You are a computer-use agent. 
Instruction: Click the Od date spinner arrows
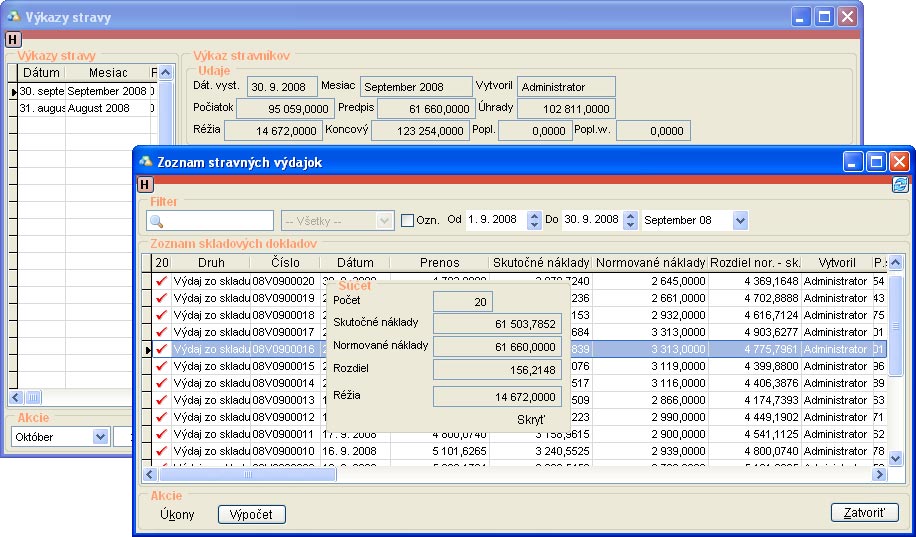534,220
